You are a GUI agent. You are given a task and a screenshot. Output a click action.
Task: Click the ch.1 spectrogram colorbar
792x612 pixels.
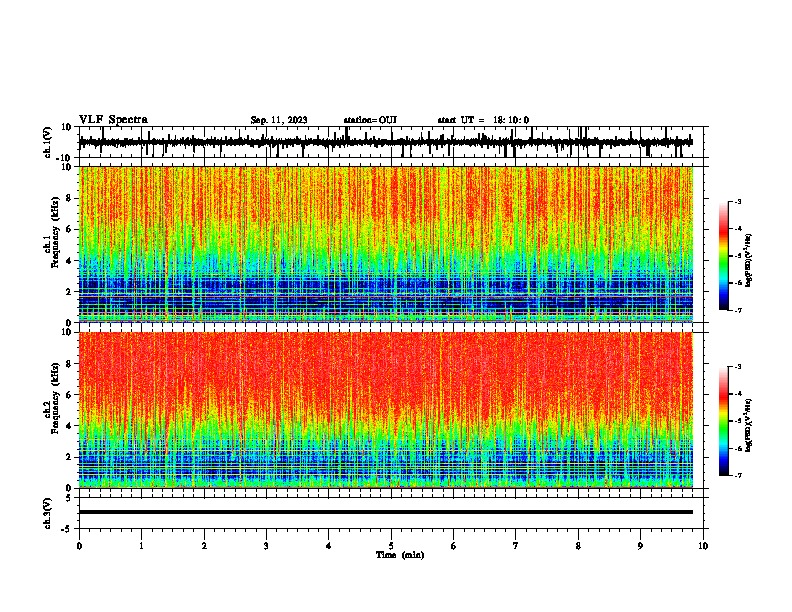(723, 256)
